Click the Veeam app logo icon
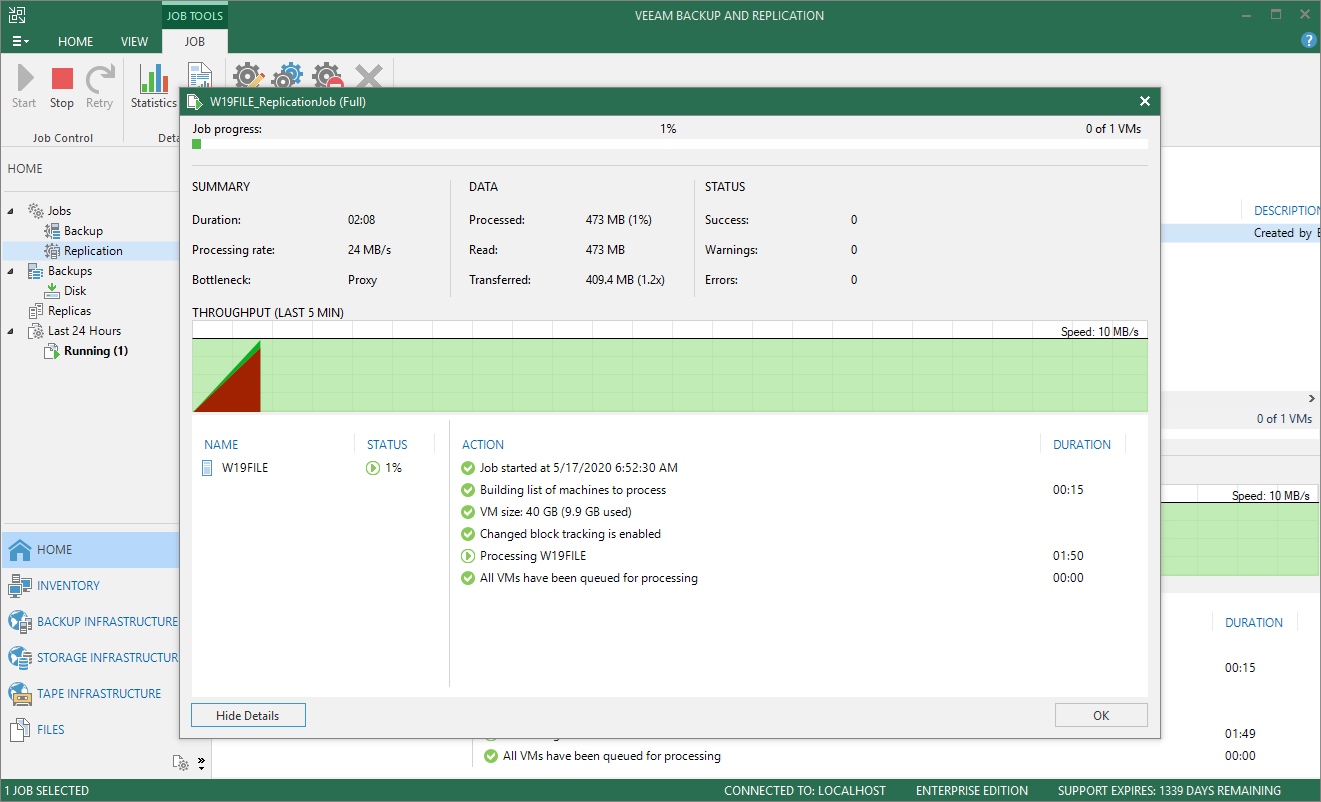 tap(17, 15)
